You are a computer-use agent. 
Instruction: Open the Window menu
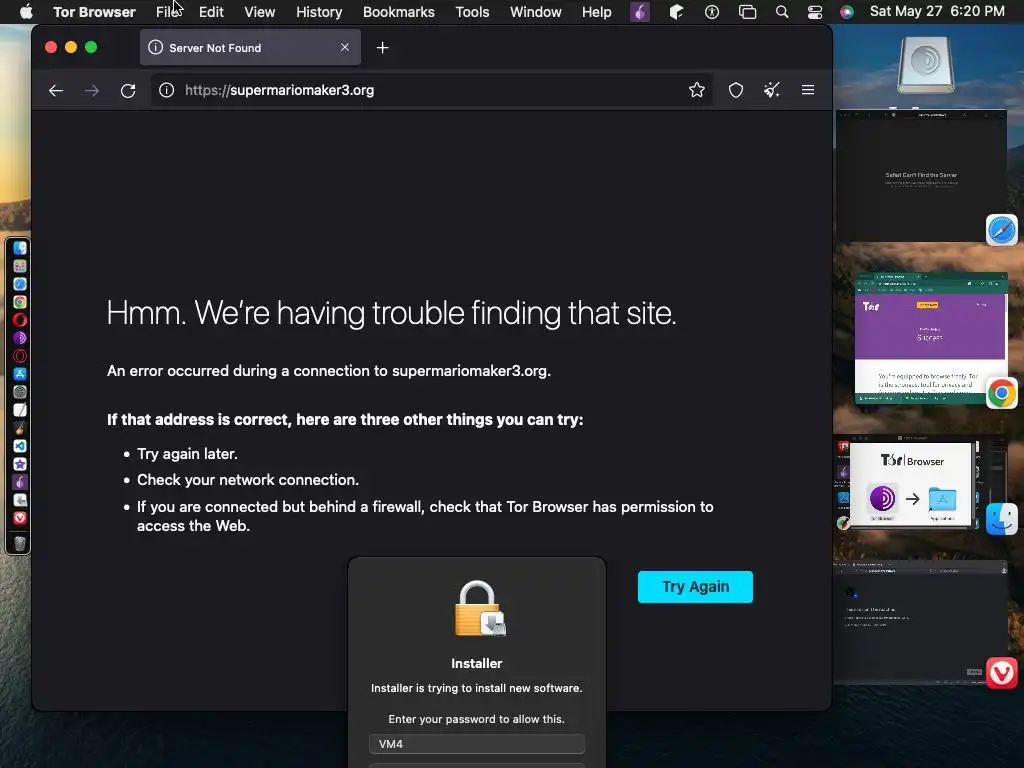pos(536,12)
